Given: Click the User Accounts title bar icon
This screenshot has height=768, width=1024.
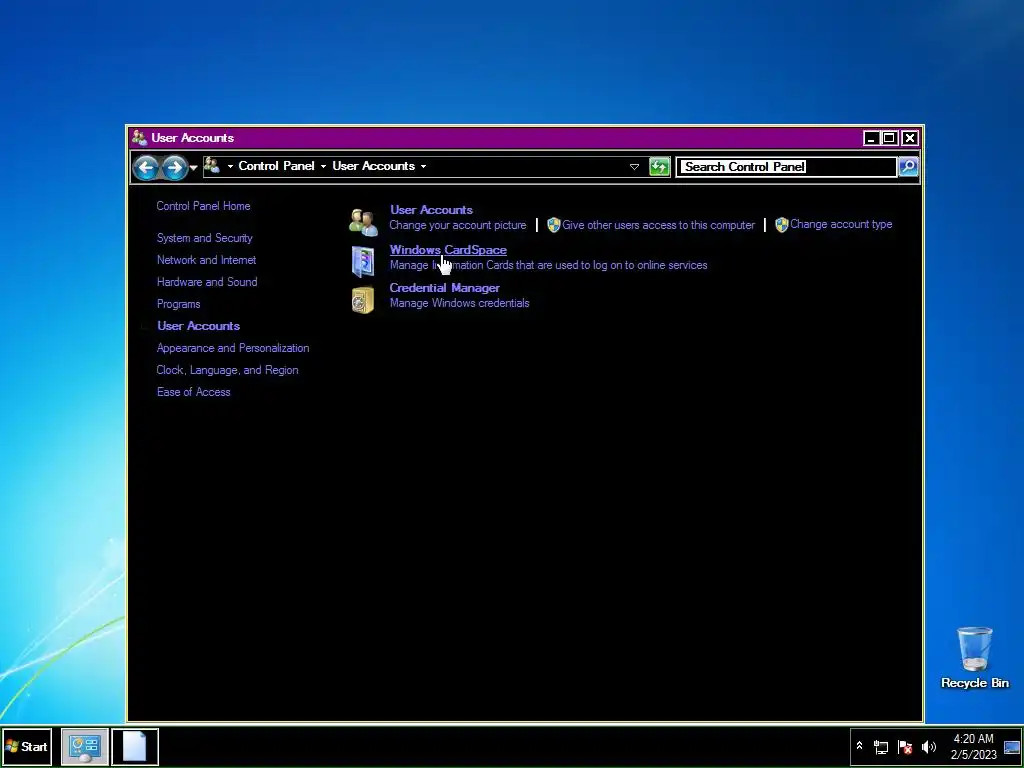Looking at the screenshot, I should 139,138.
